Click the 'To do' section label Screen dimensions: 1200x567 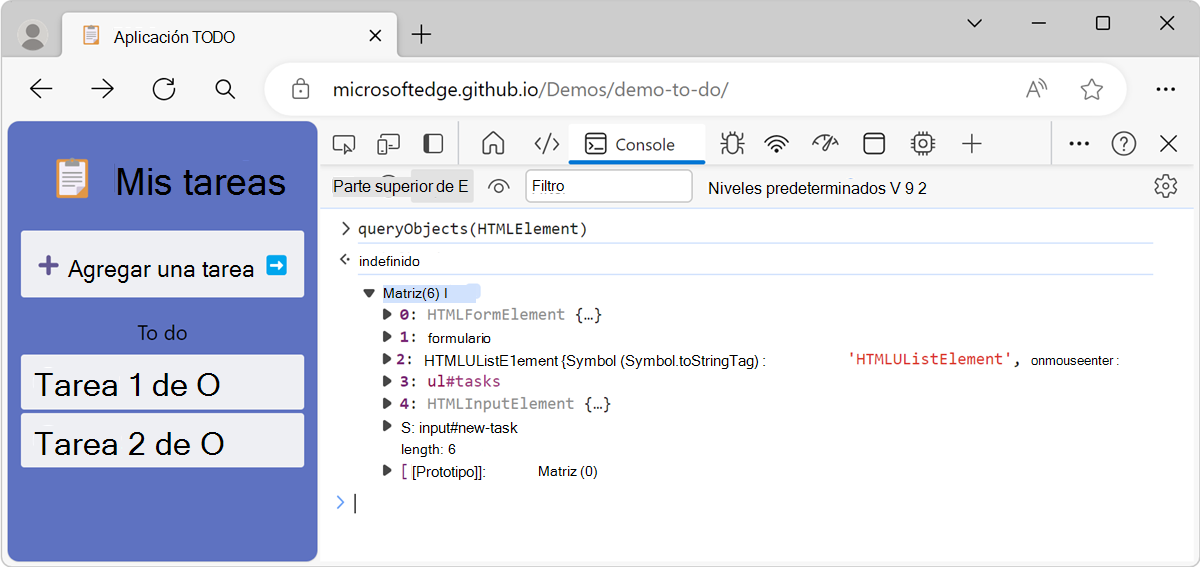[162, 333]
